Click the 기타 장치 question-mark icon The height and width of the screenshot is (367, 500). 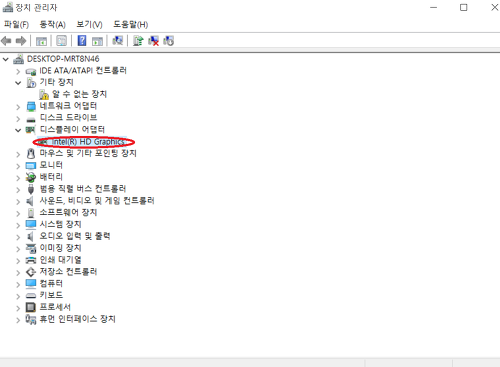tap(31, 83)
